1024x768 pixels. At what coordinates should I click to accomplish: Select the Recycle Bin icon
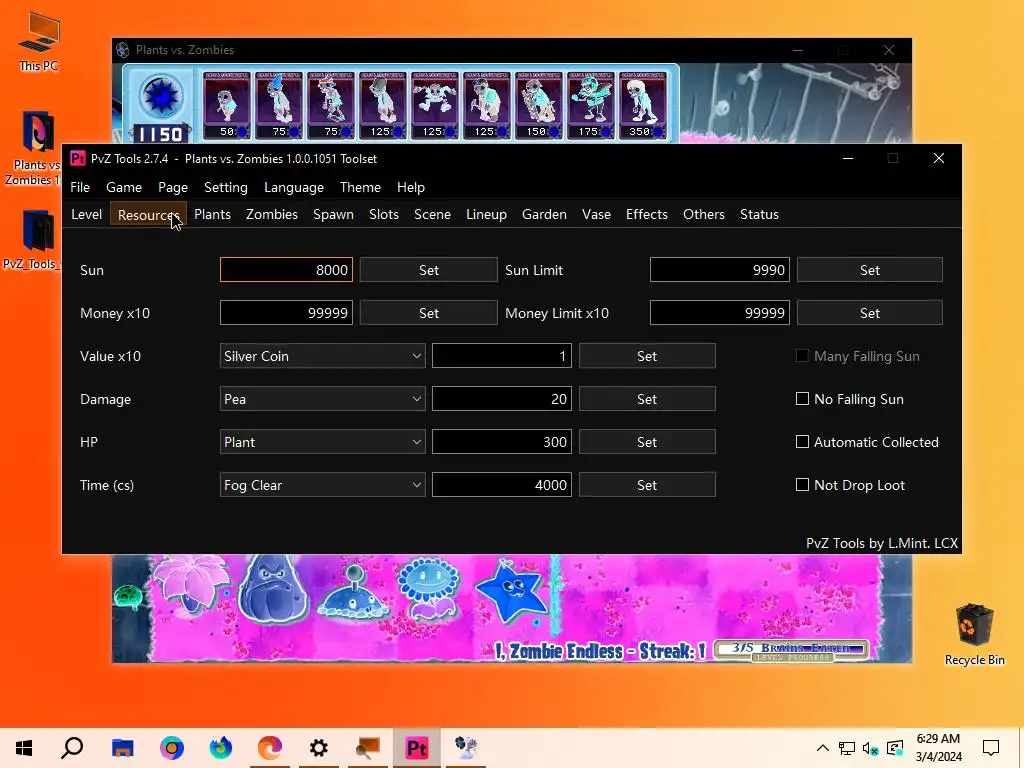[974, 633]
